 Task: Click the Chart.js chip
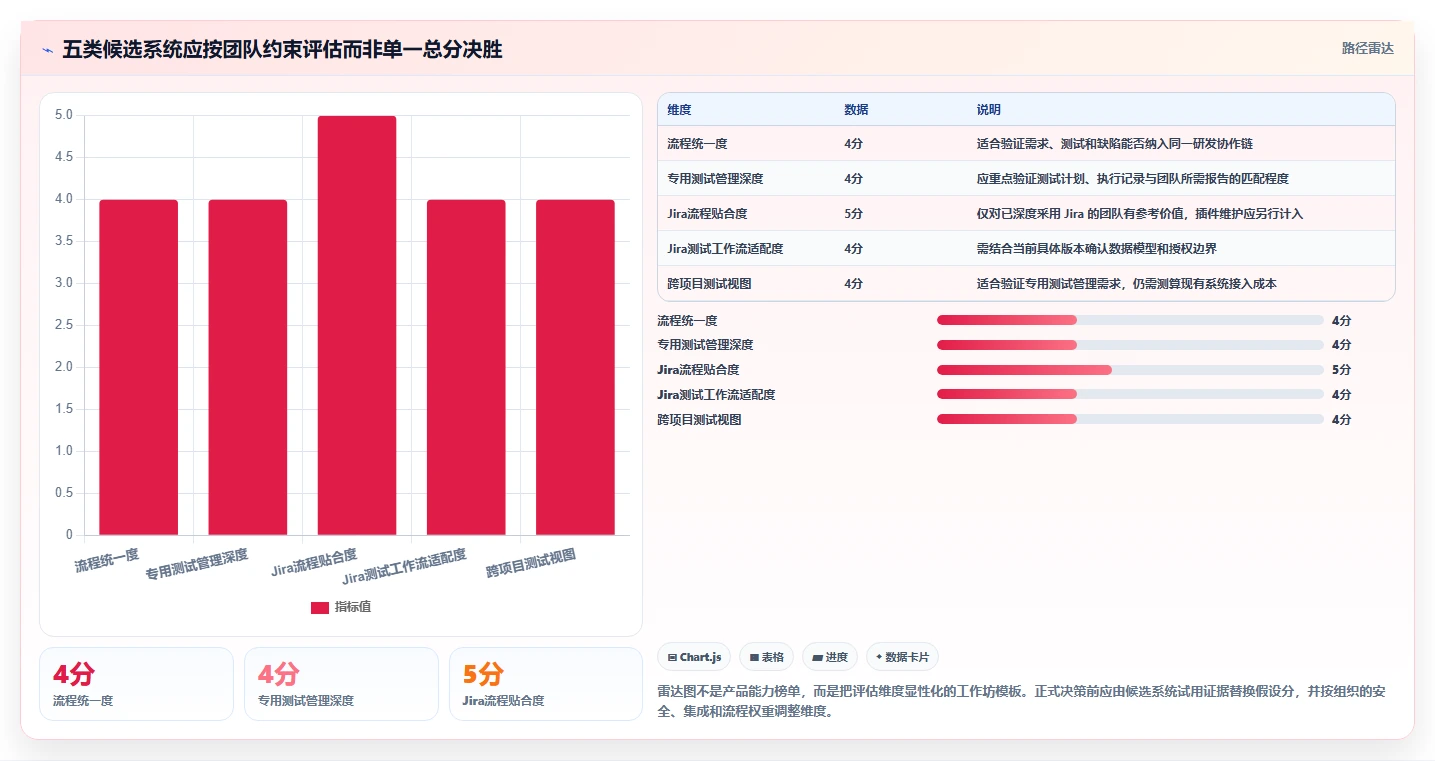click(694, 657)
